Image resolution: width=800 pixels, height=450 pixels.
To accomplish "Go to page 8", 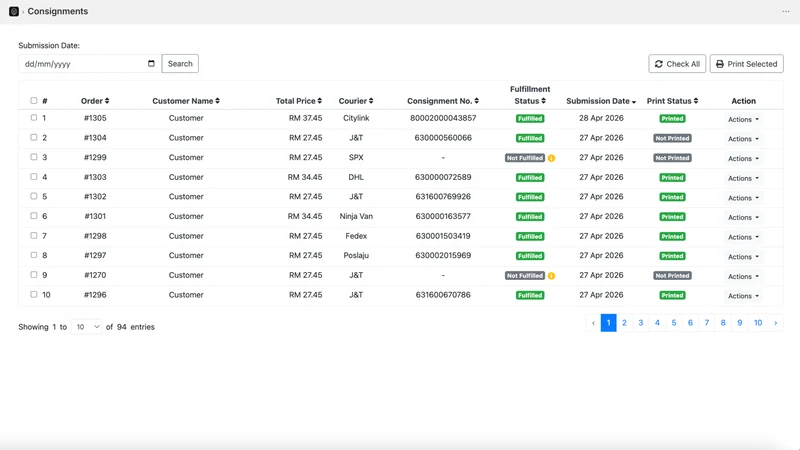I will tap(723, 323).
